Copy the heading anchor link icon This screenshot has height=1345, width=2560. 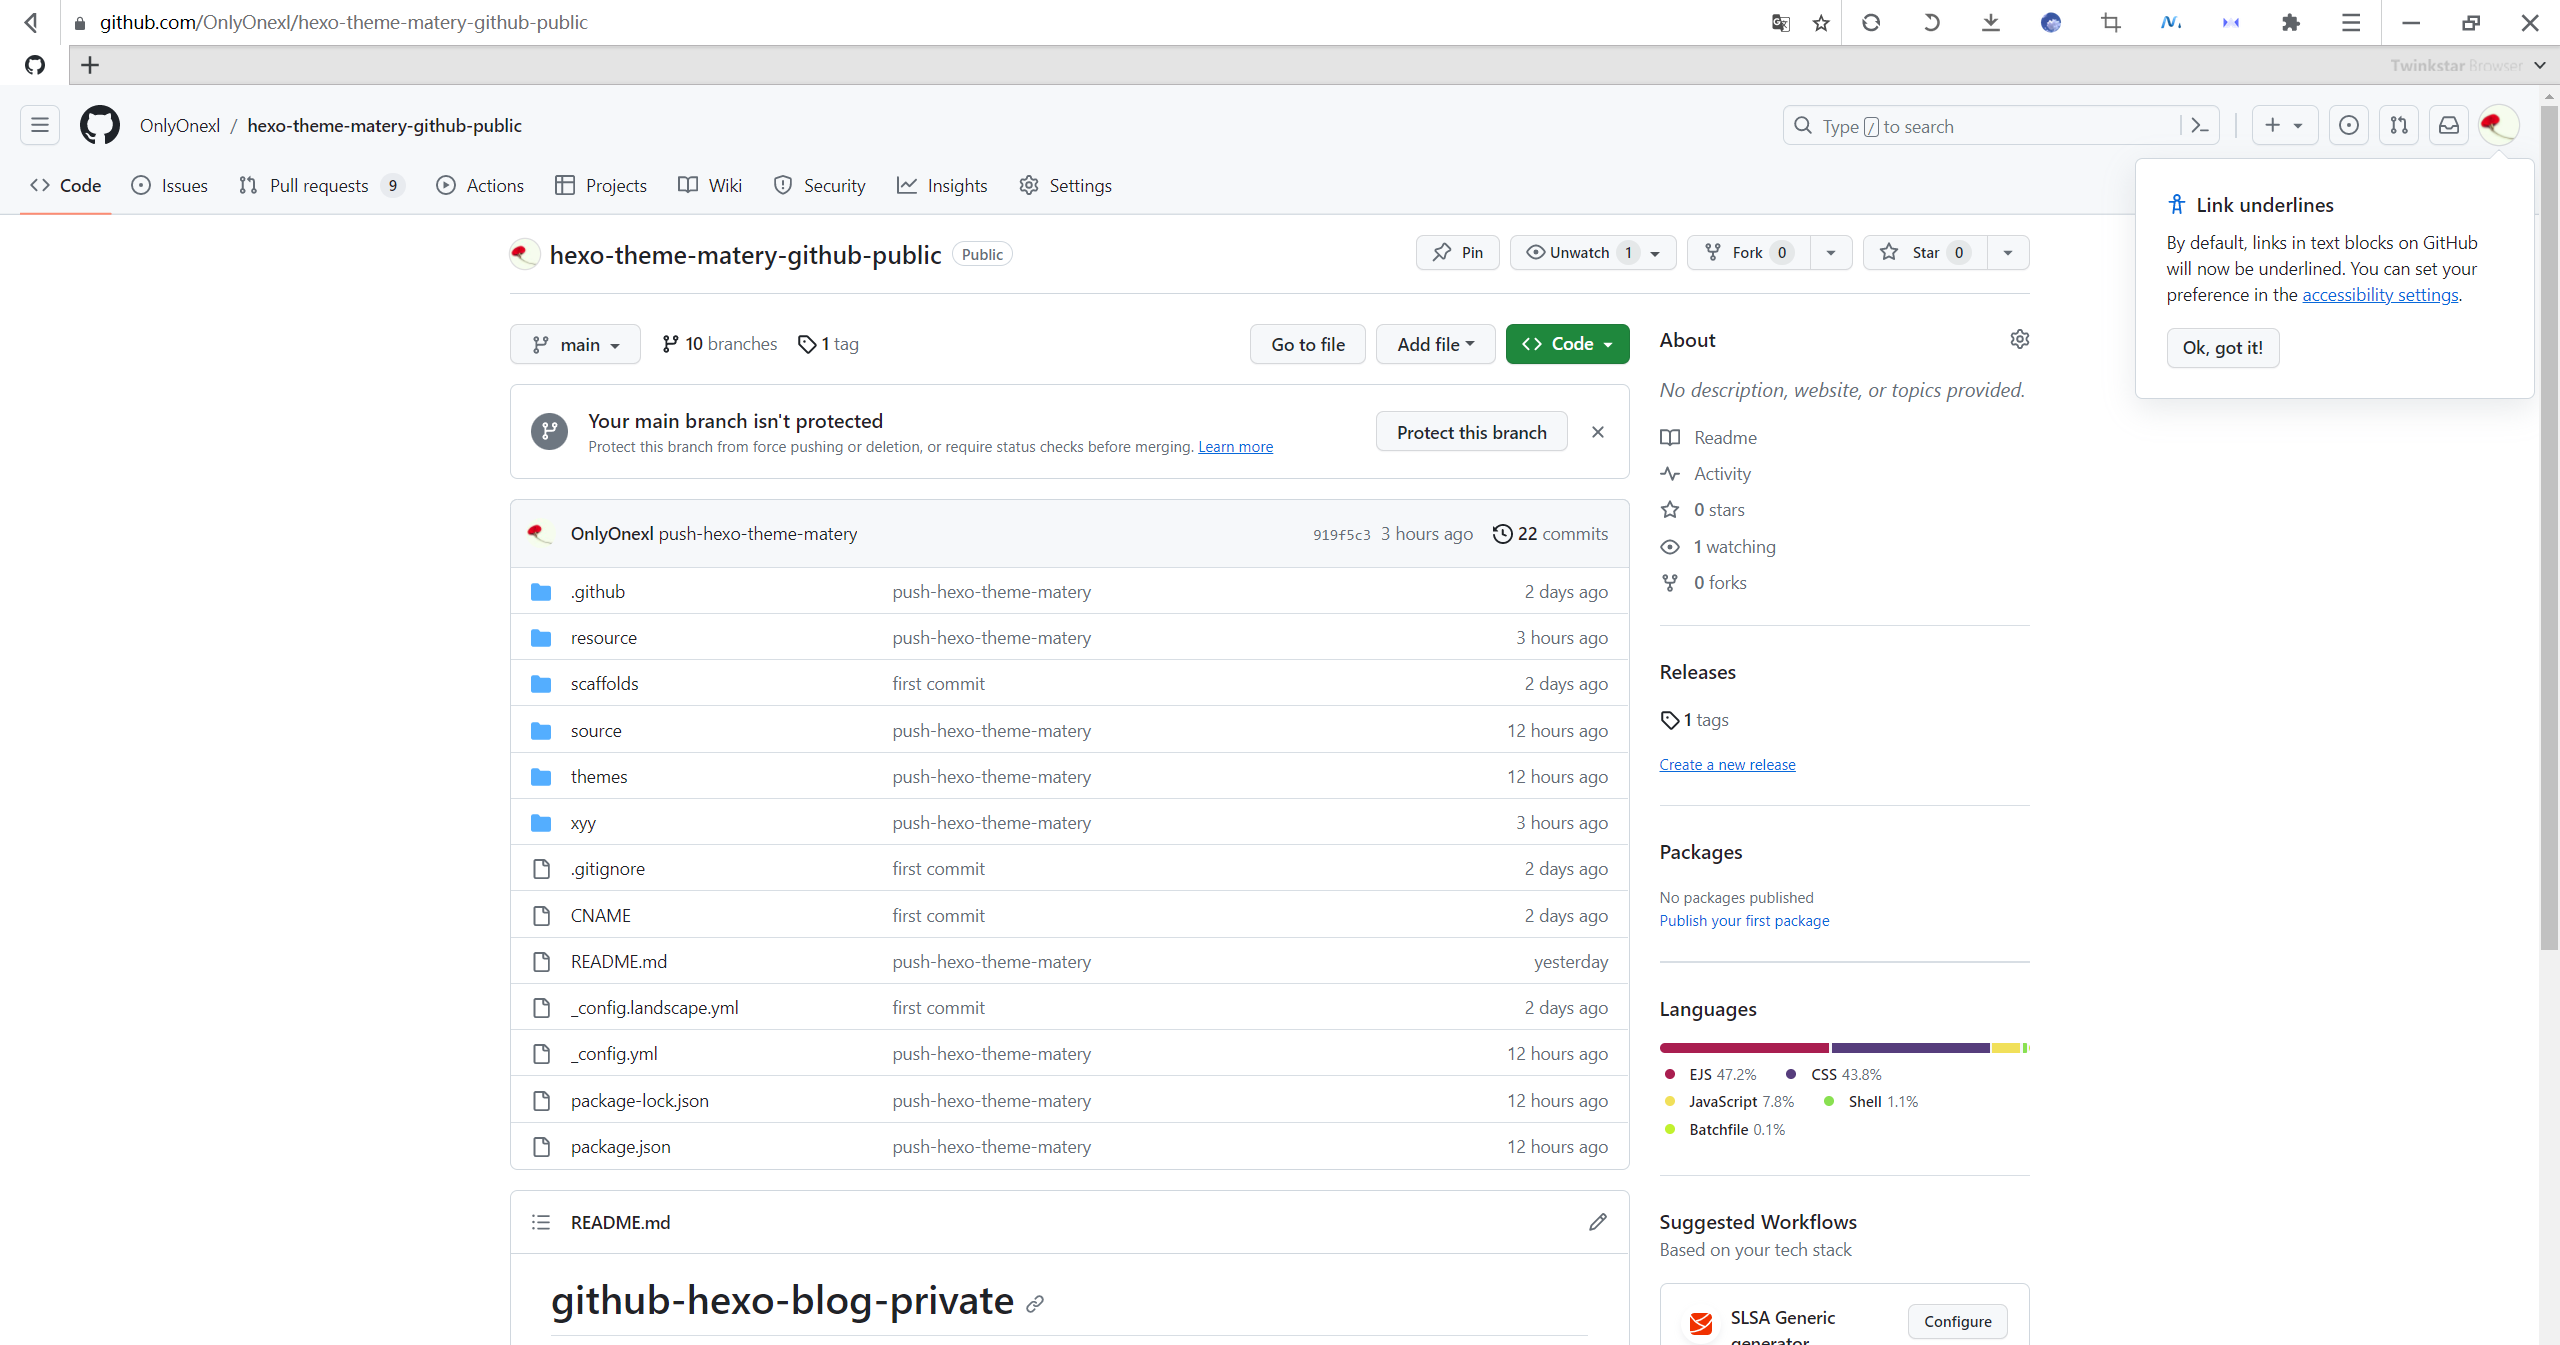[x=1035, y=1303]
